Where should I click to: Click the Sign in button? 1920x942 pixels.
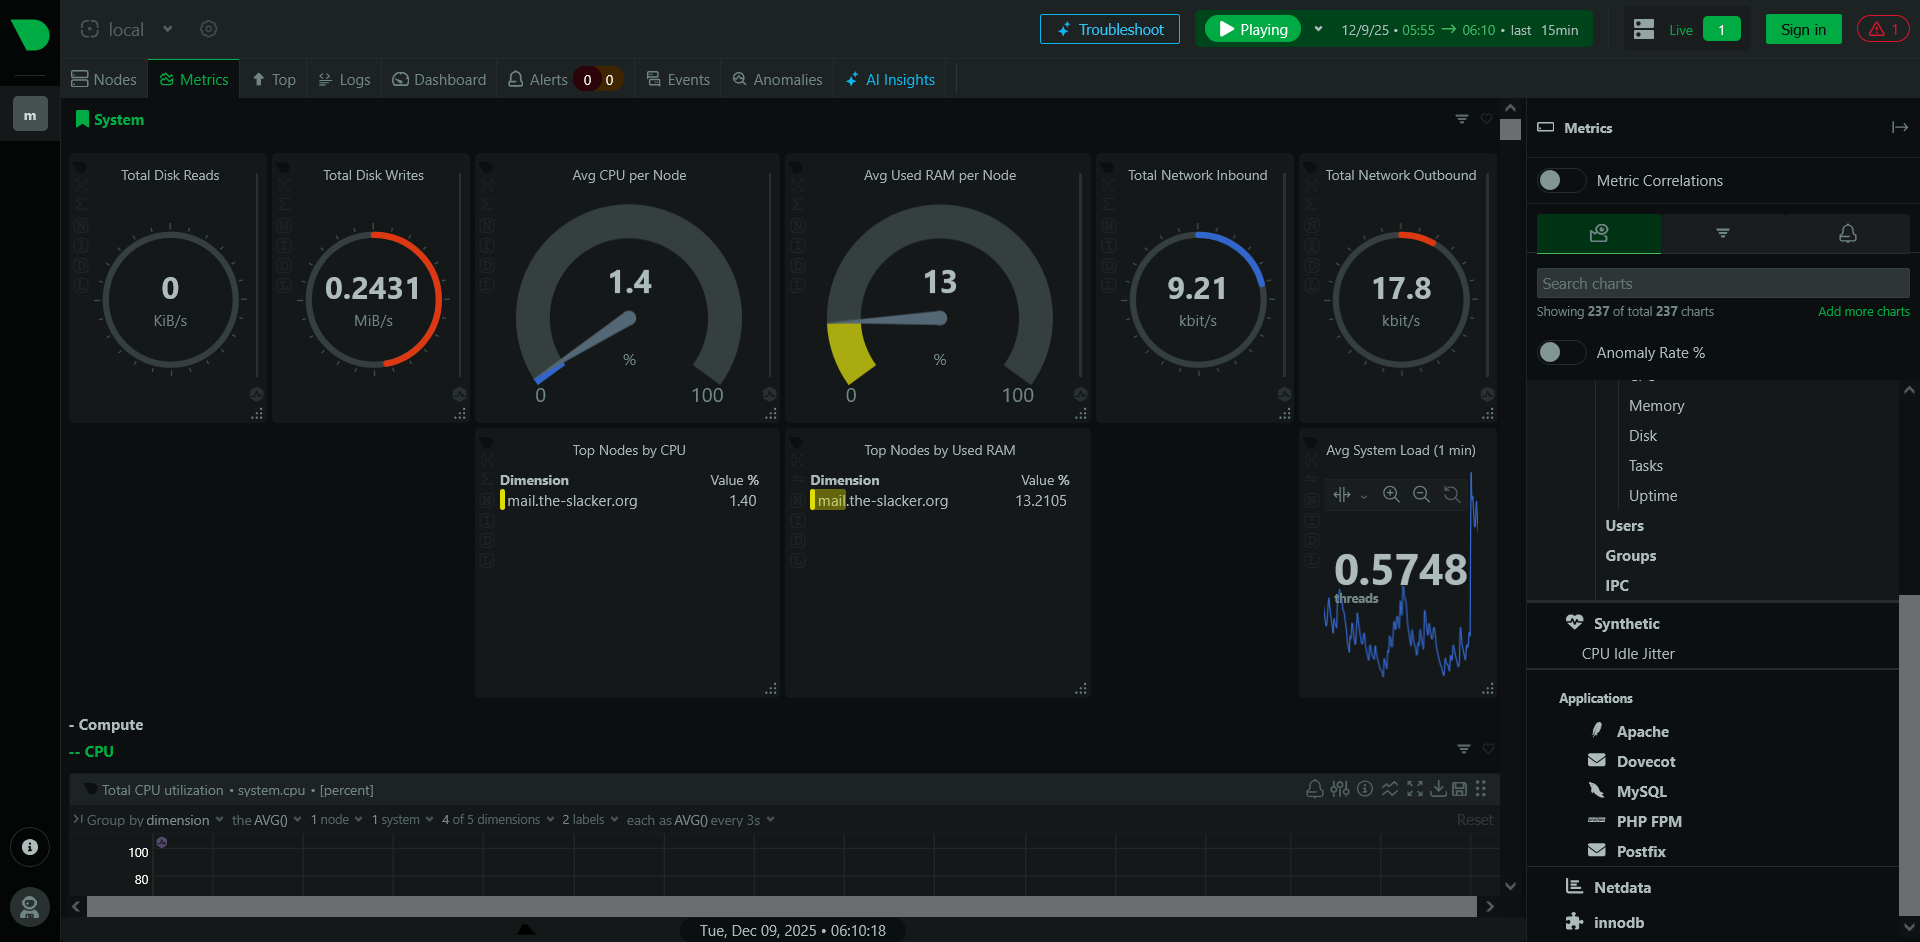click(x=1803, y=29)
